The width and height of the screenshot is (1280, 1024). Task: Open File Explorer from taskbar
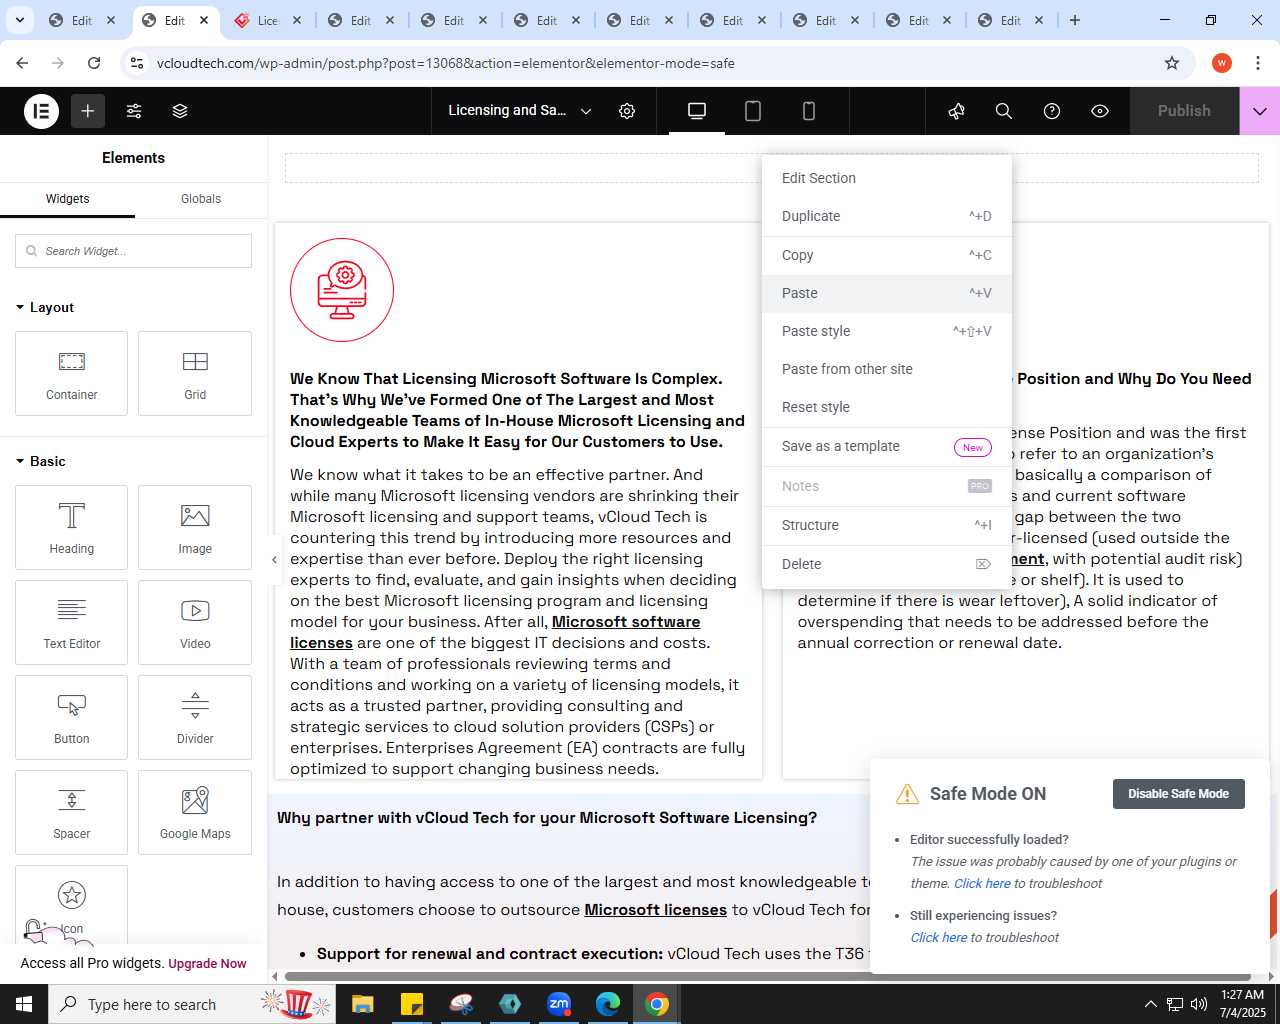pos(362,1004)
